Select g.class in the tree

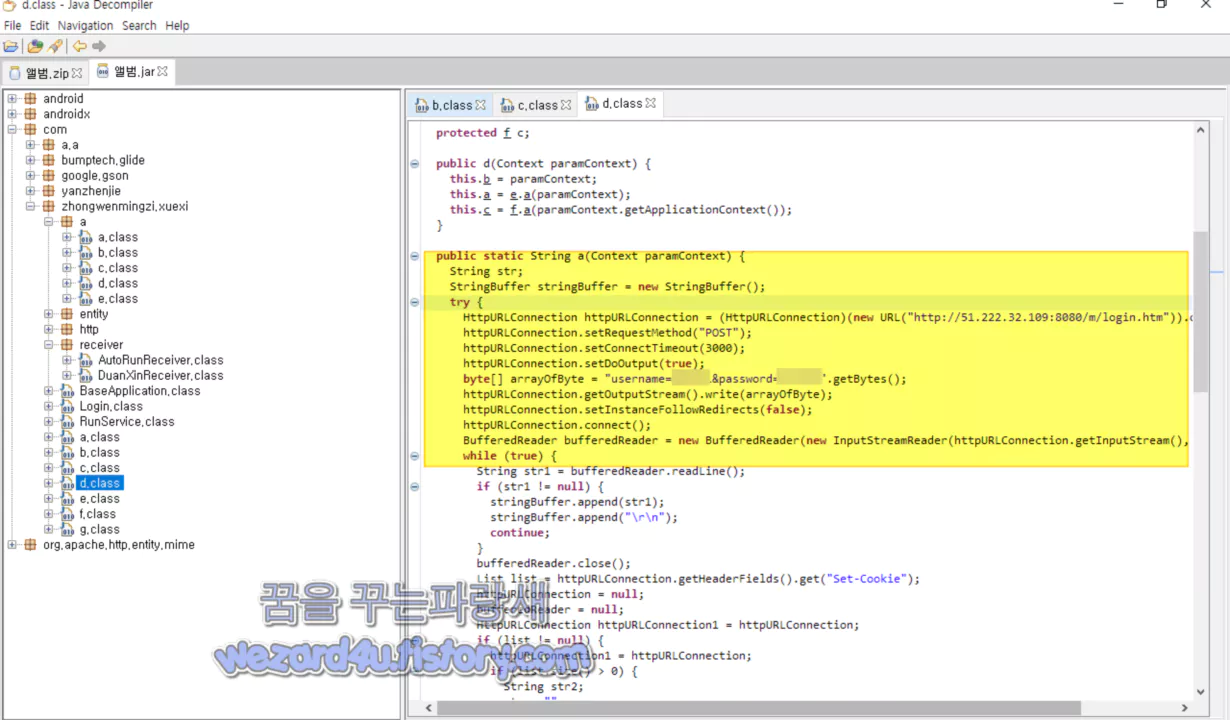[99, 530]
